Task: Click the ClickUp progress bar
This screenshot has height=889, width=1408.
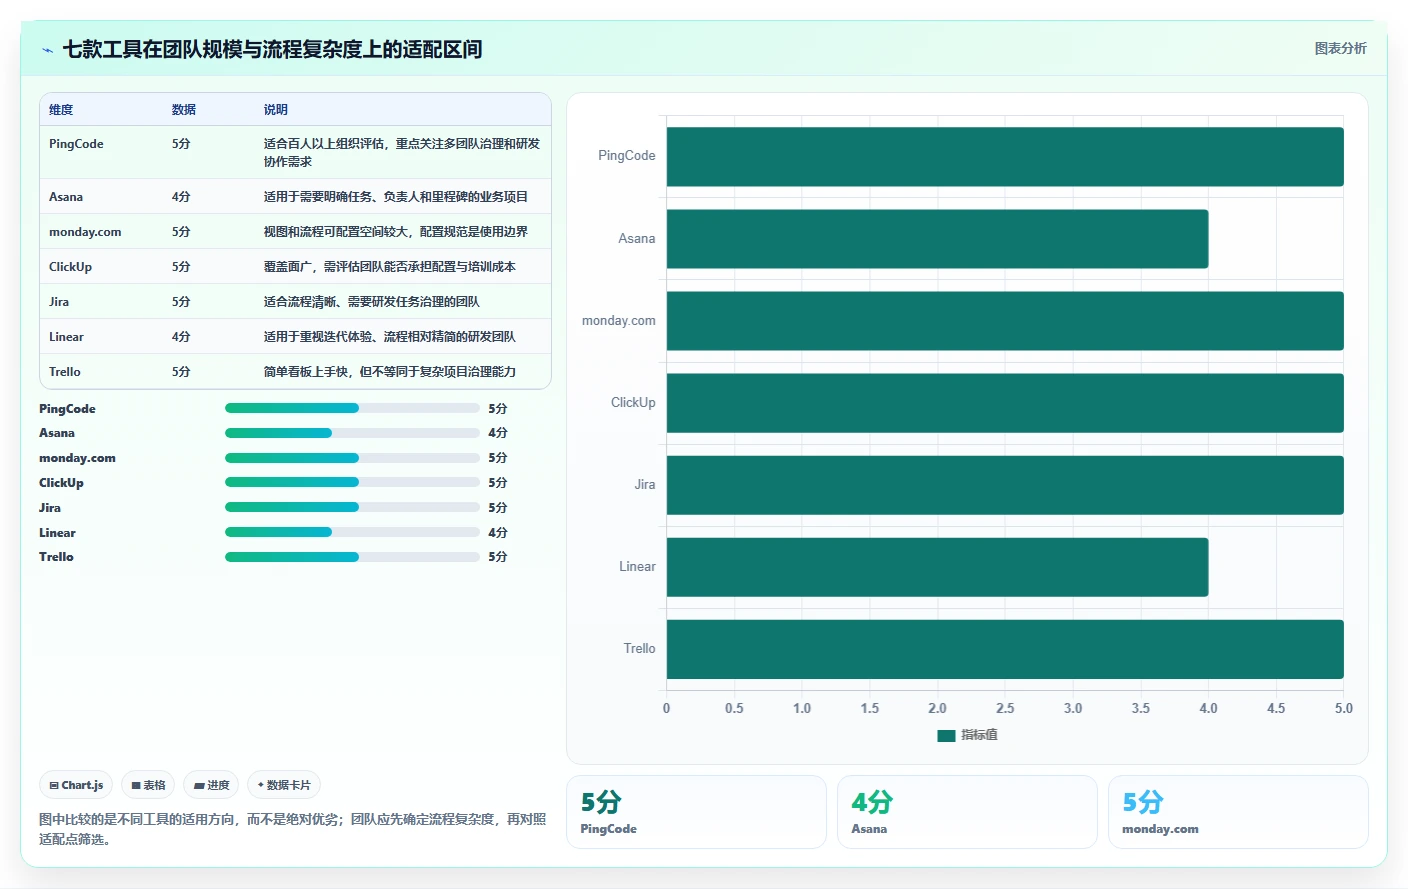Action: click(352, 482)
